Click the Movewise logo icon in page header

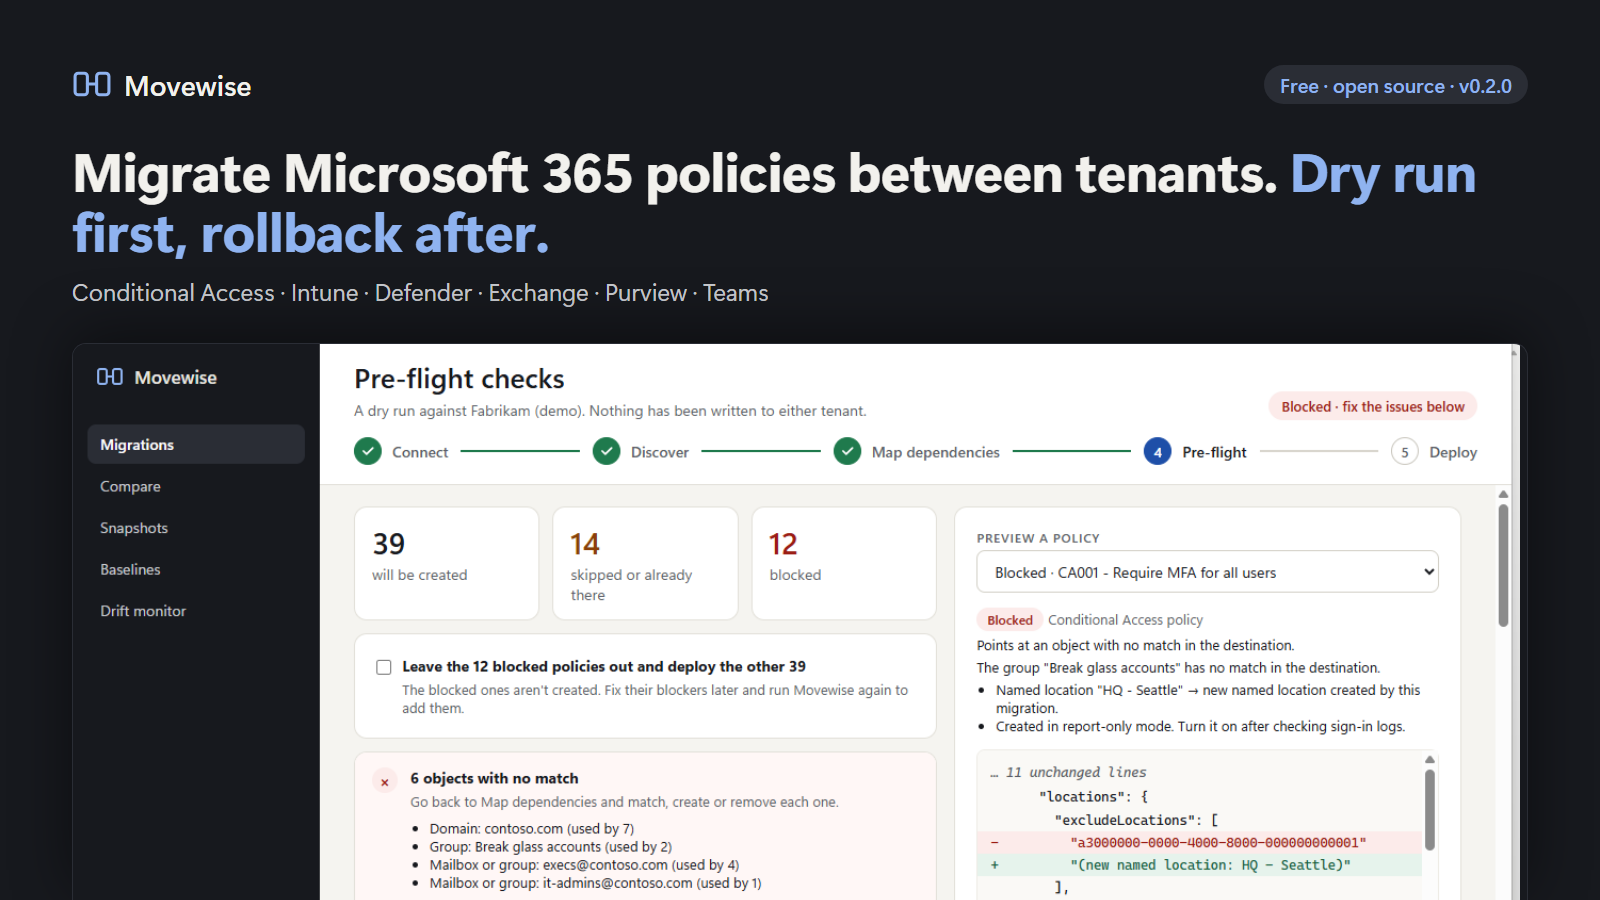[x=92, y=85]
